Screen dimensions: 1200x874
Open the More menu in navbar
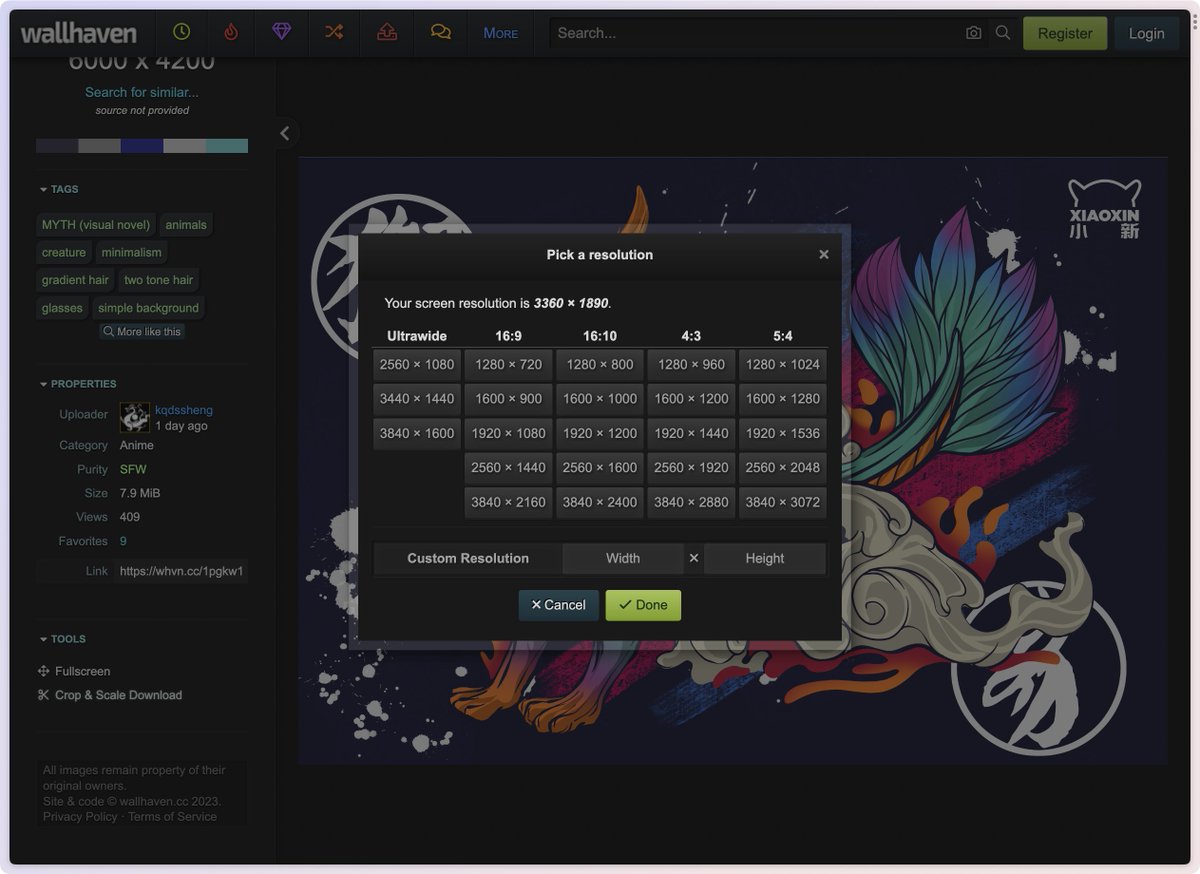[500, 33]
